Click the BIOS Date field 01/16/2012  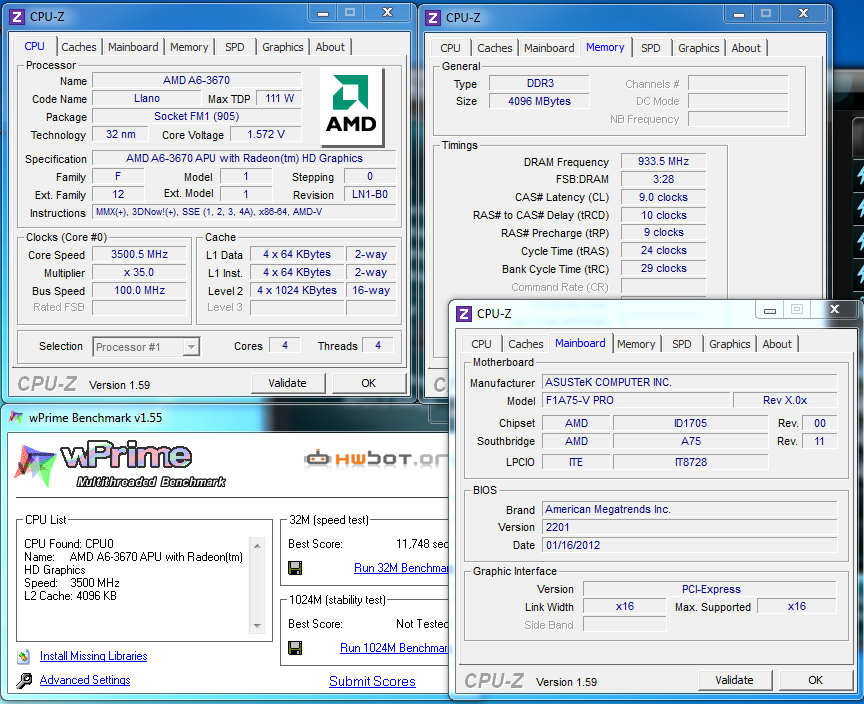coord(690,545)
